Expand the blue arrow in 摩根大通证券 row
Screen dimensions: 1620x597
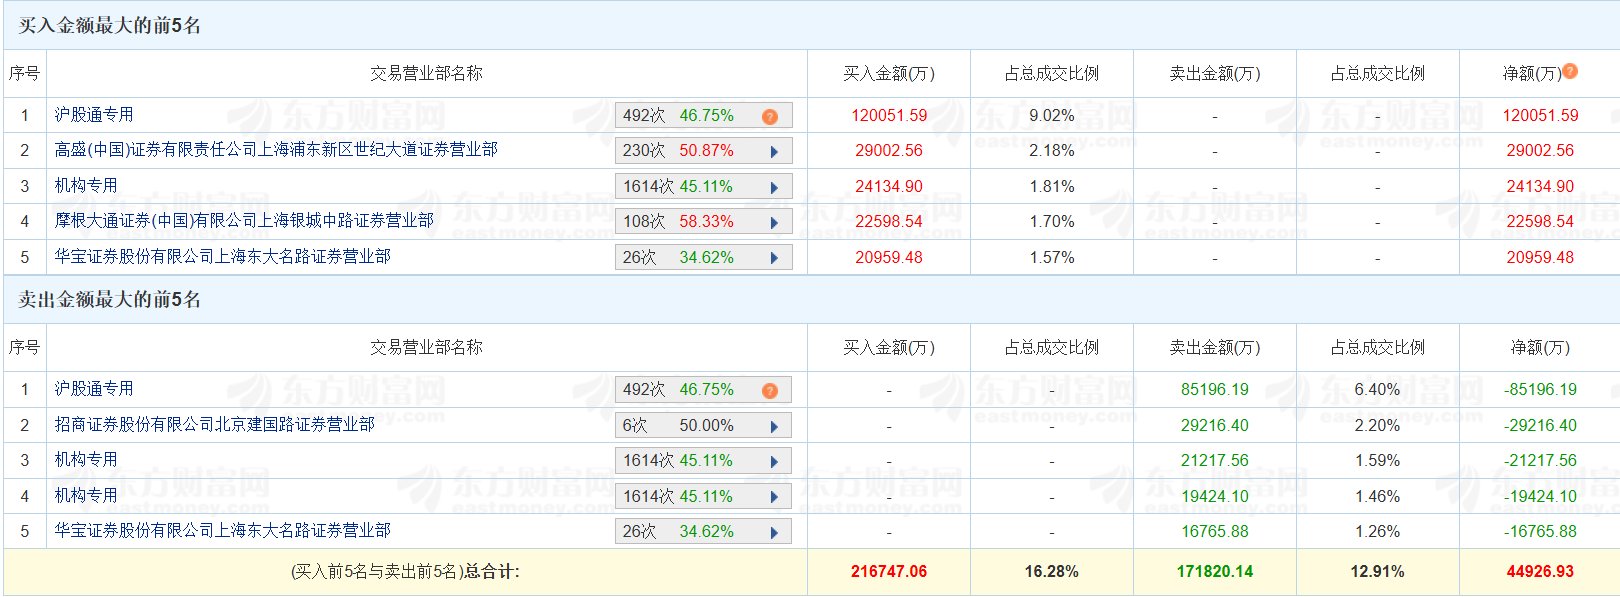coord(774,223)
